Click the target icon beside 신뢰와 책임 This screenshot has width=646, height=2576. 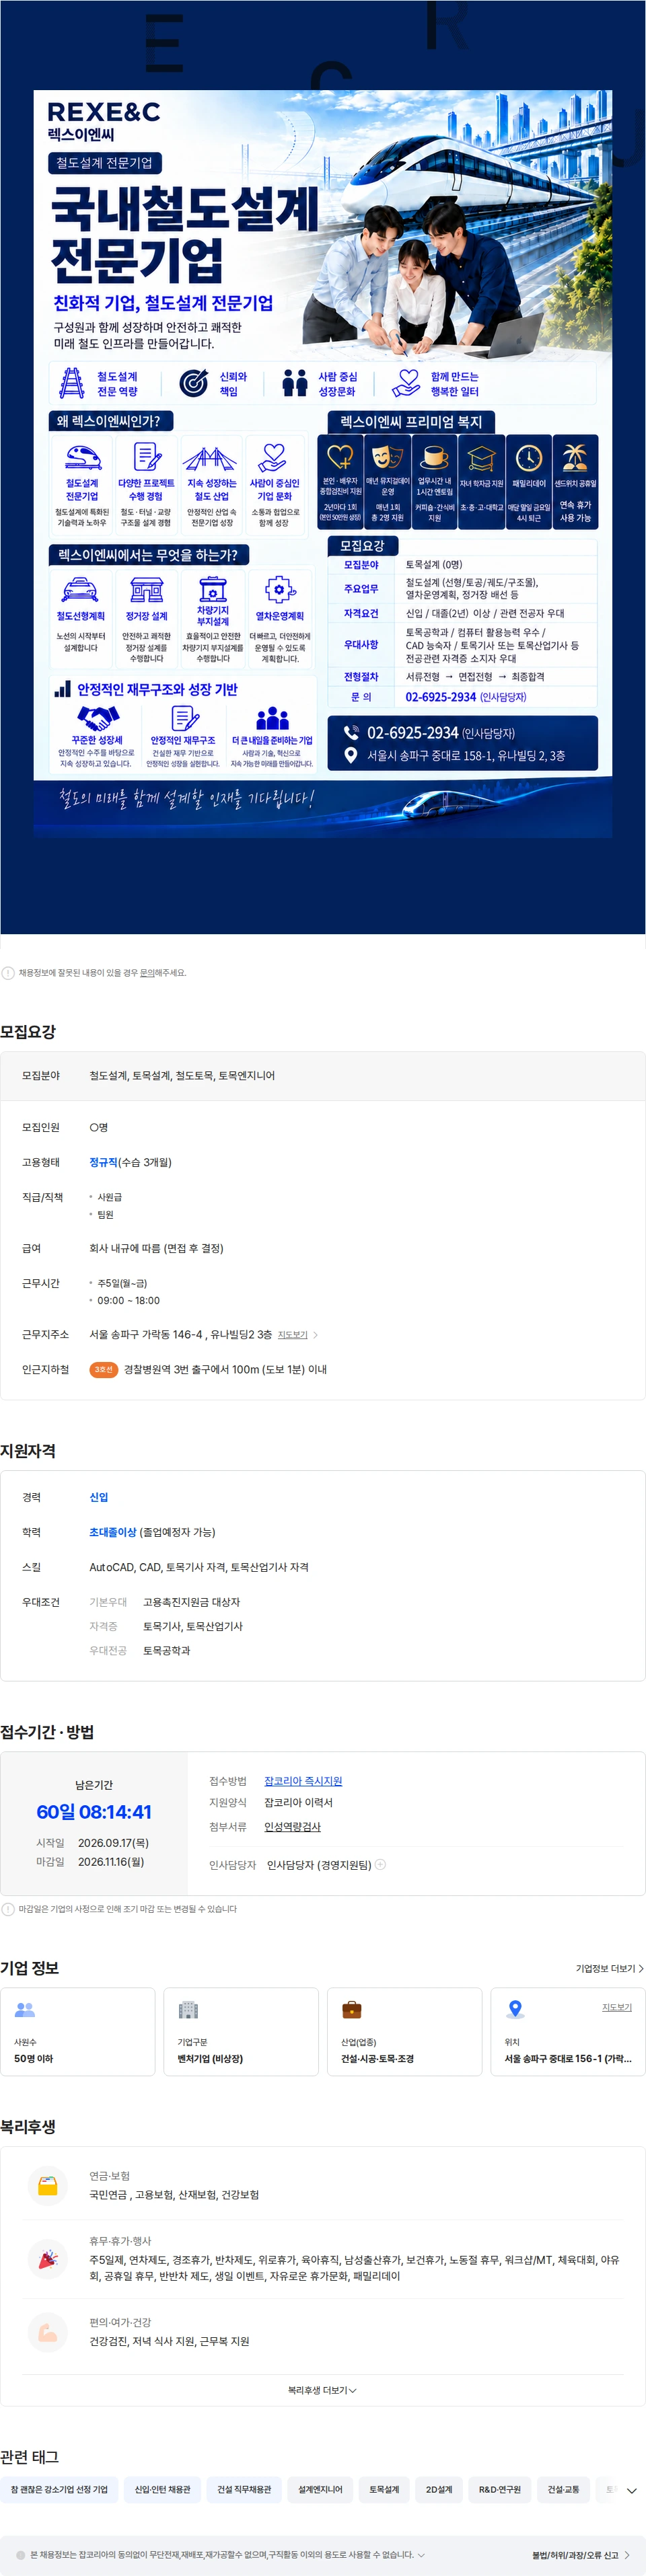(x=193, y=383)
